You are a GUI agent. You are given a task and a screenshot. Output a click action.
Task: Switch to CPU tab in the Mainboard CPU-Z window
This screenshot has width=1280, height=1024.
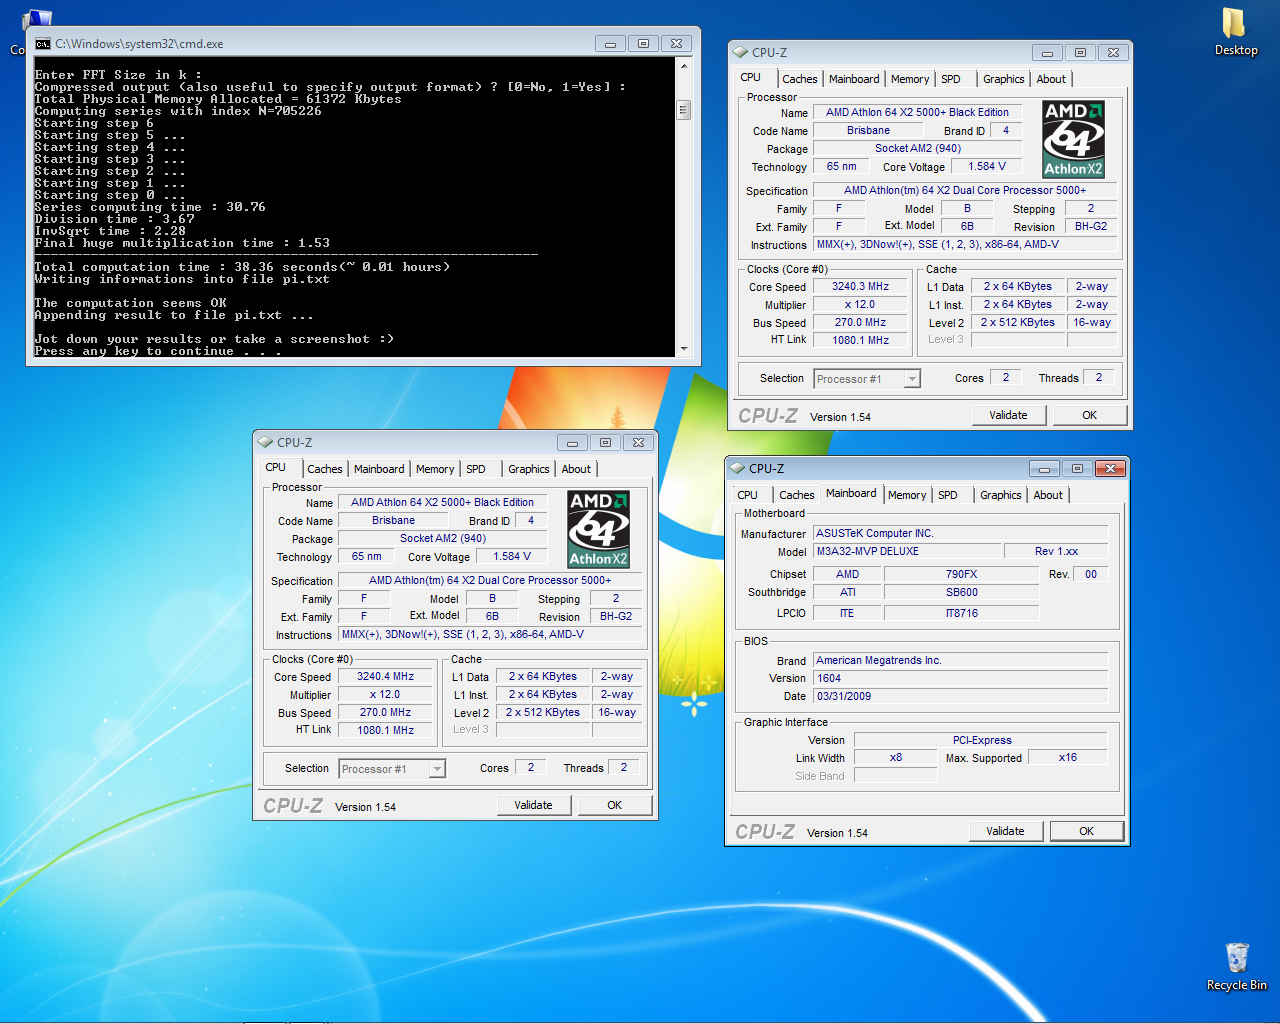[747, 495]
